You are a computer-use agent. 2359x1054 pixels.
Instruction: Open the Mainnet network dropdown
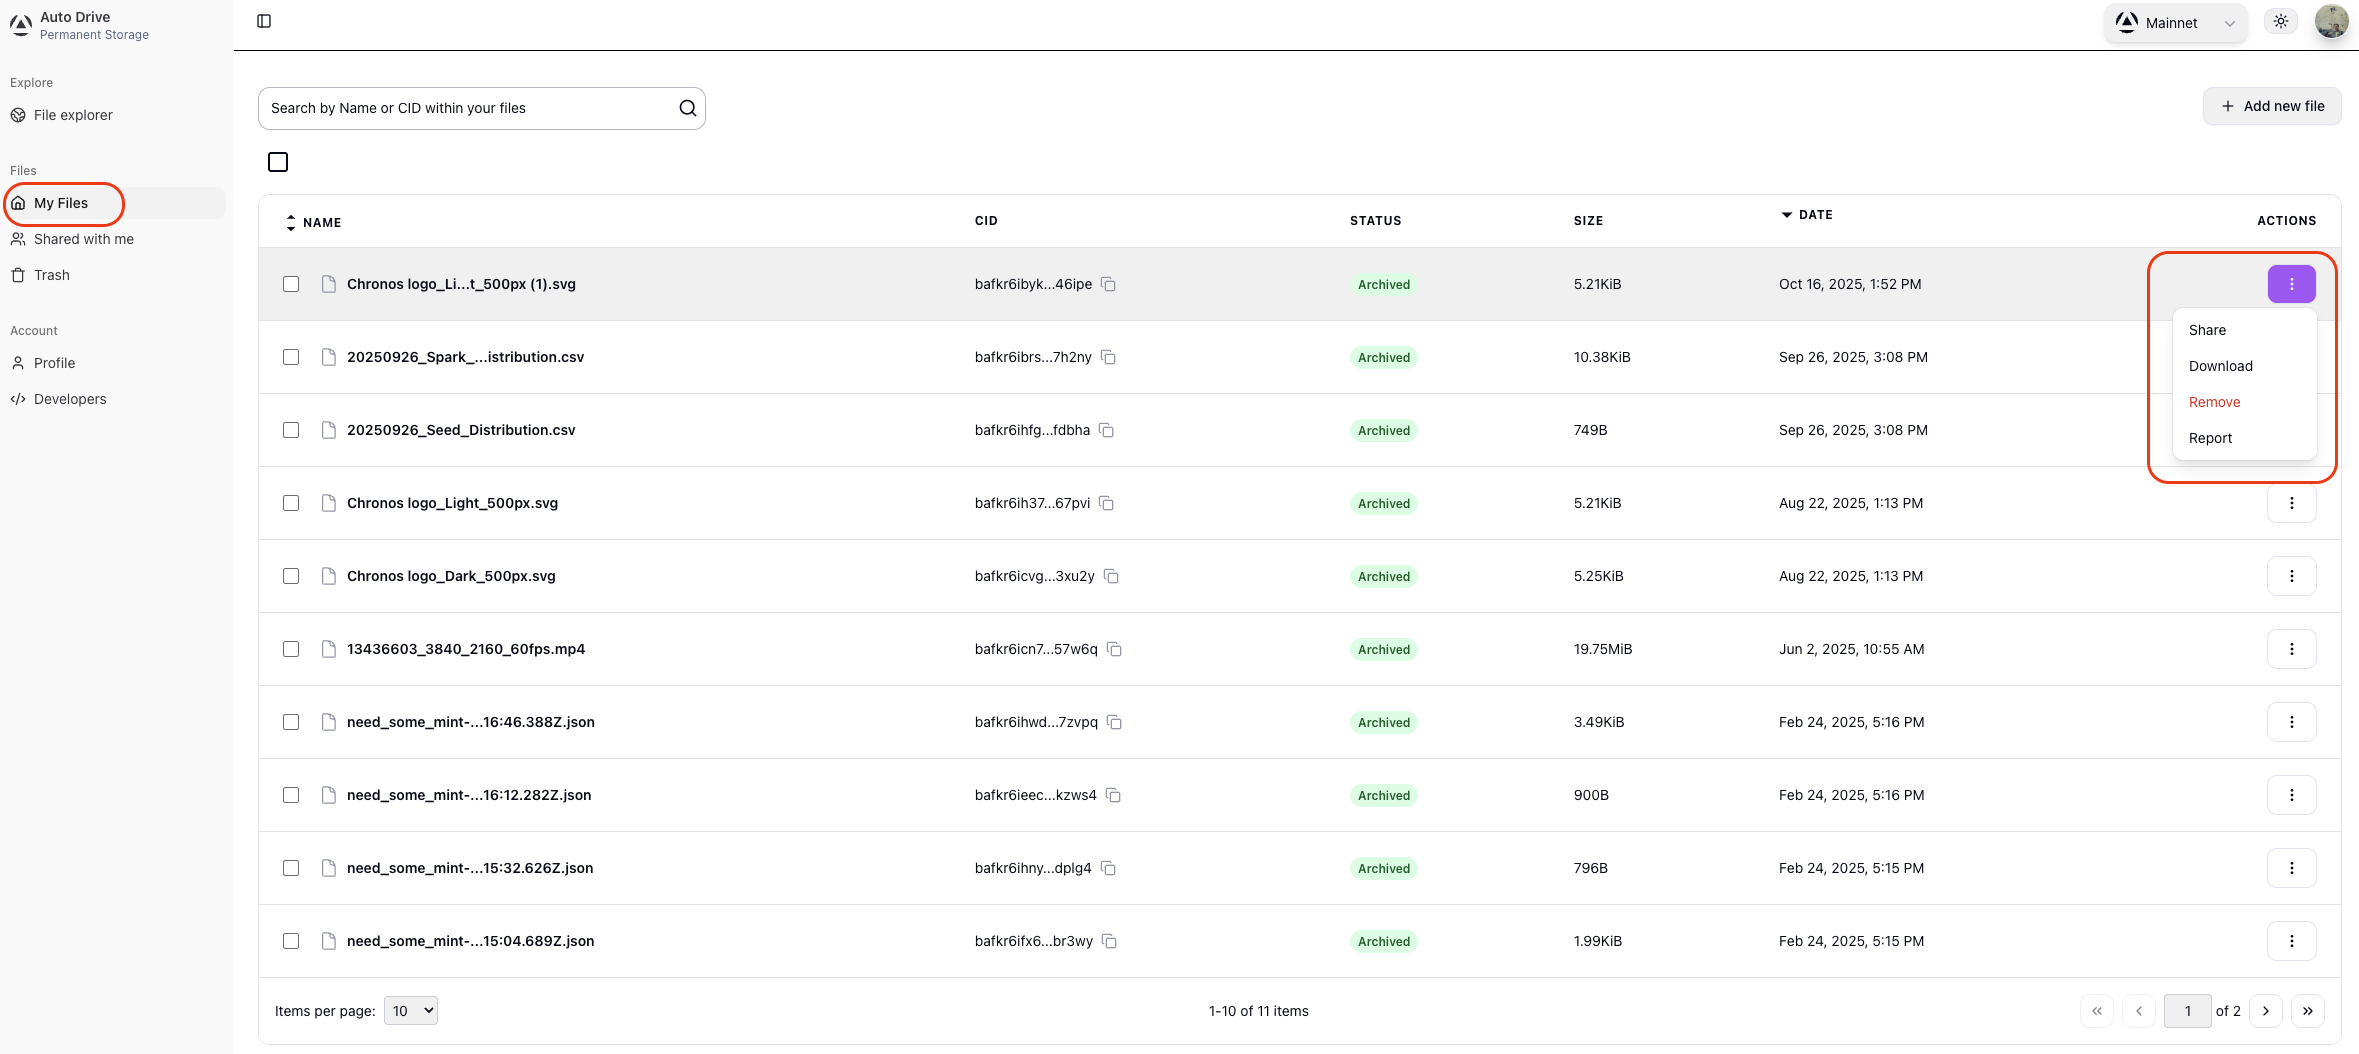coord(2175,23)
